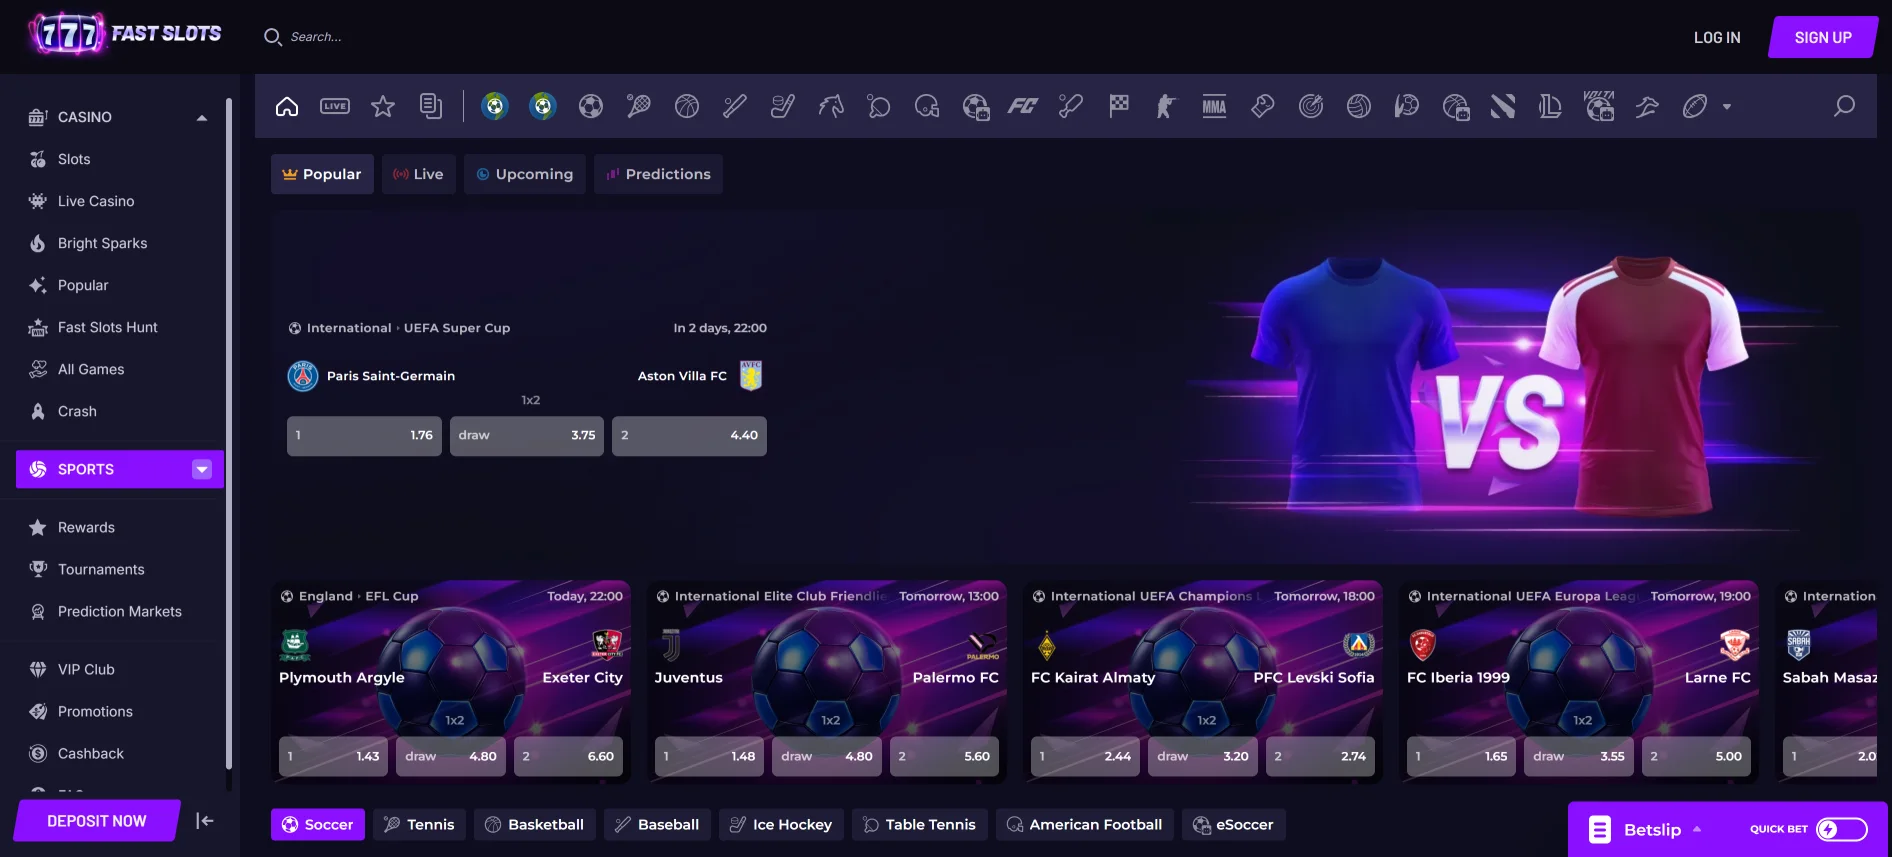Select the eSoccer sport chip
Image resolution: width=1892 pixels, height=857 pixels.
tap(1234, 825)
